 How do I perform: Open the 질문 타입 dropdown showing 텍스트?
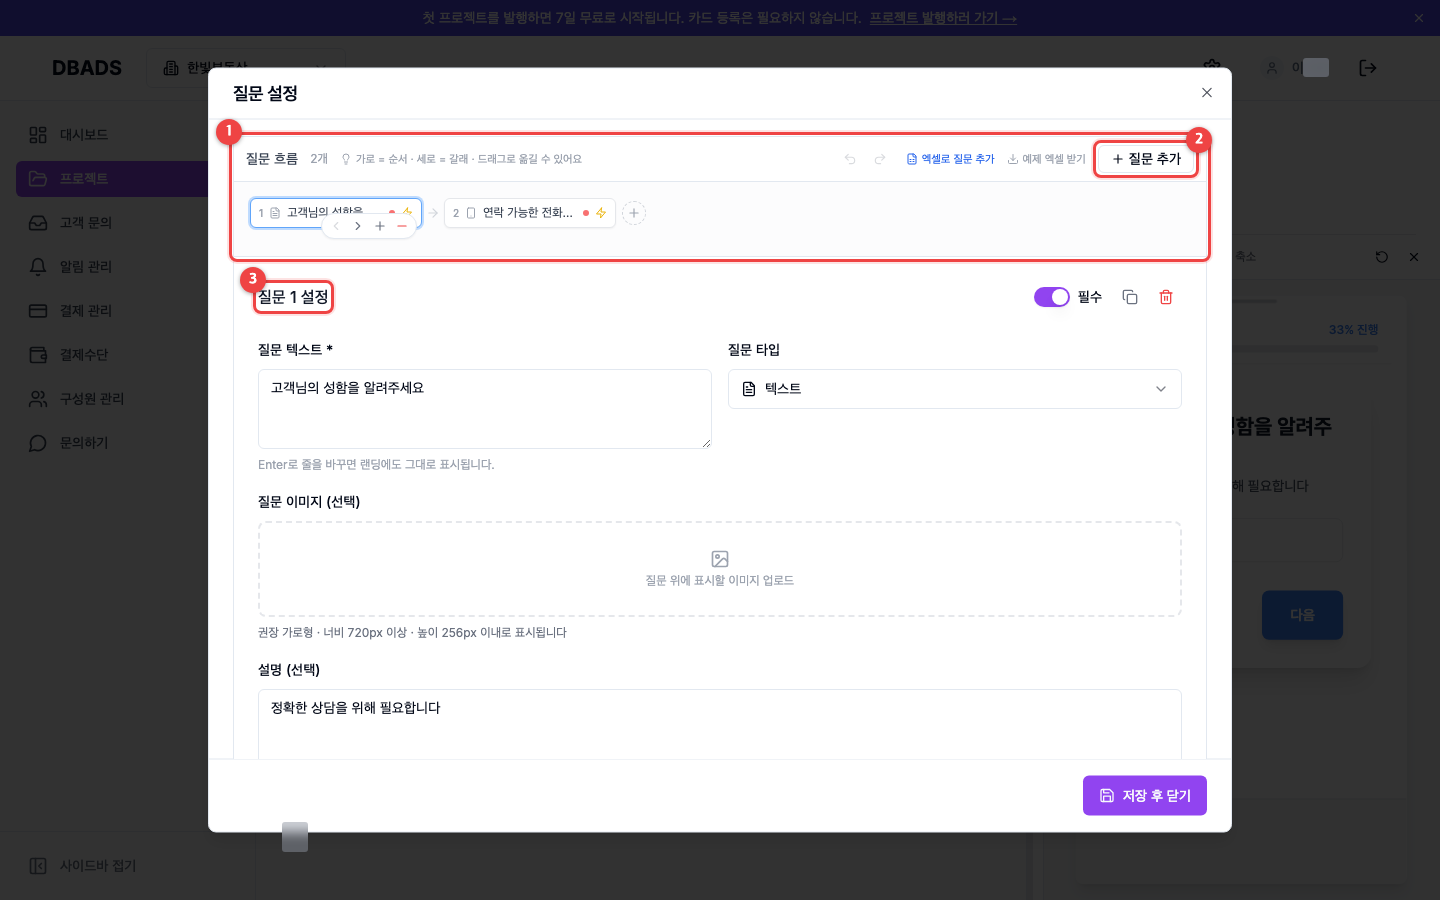pos(955,389)
